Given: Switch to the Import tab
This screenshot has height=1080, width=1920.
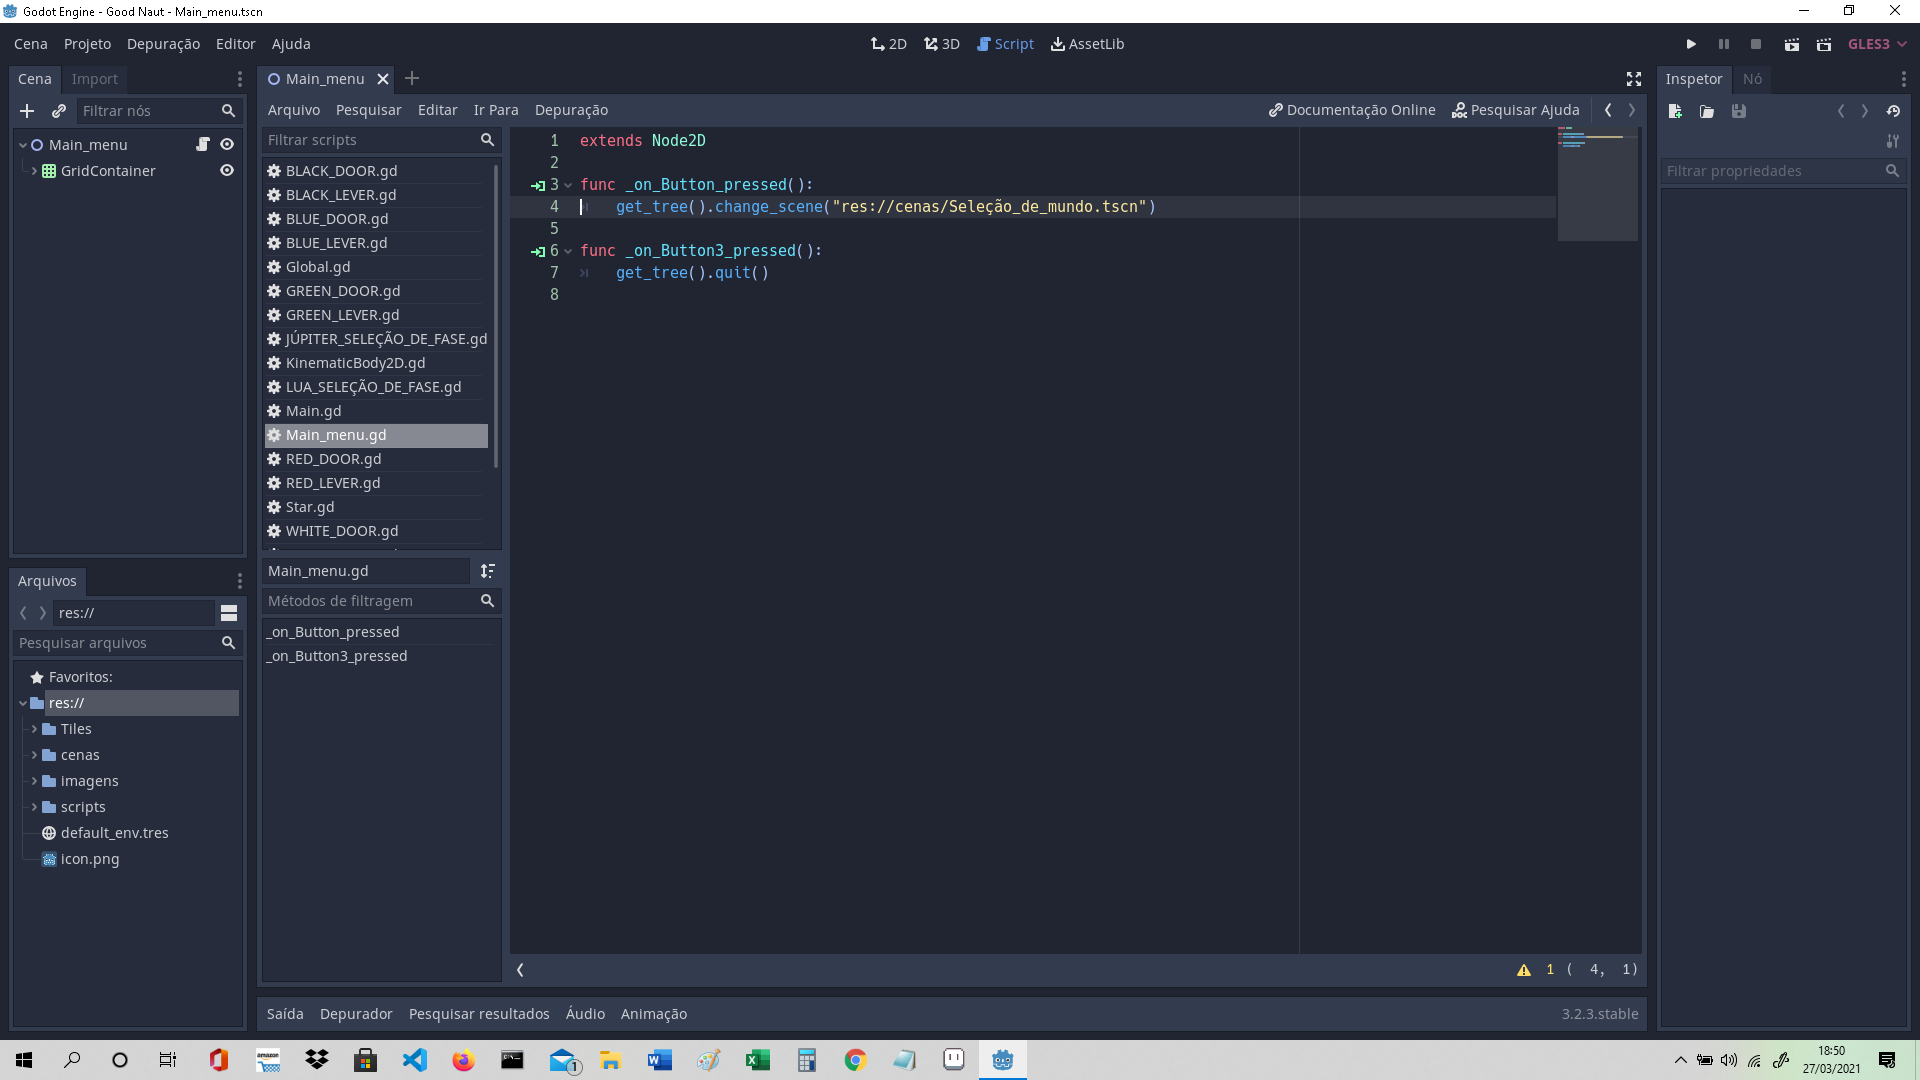Looking at the screenshot, I should click(x=94, y=79).
